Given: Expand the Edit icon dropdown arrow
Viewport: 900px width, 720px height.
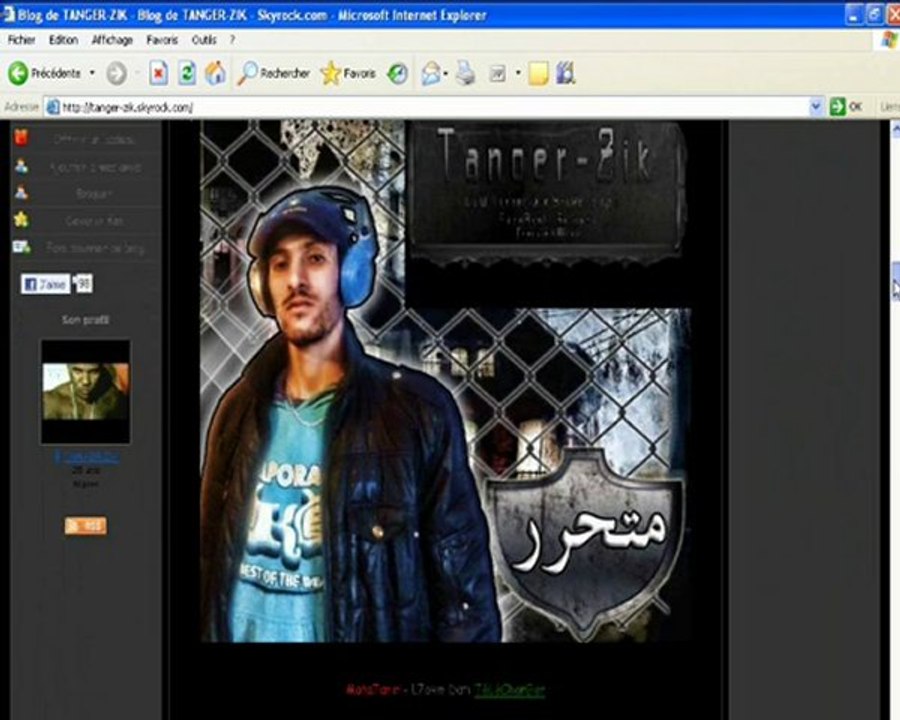Looking at the screenshot, I should pos(518,73).
